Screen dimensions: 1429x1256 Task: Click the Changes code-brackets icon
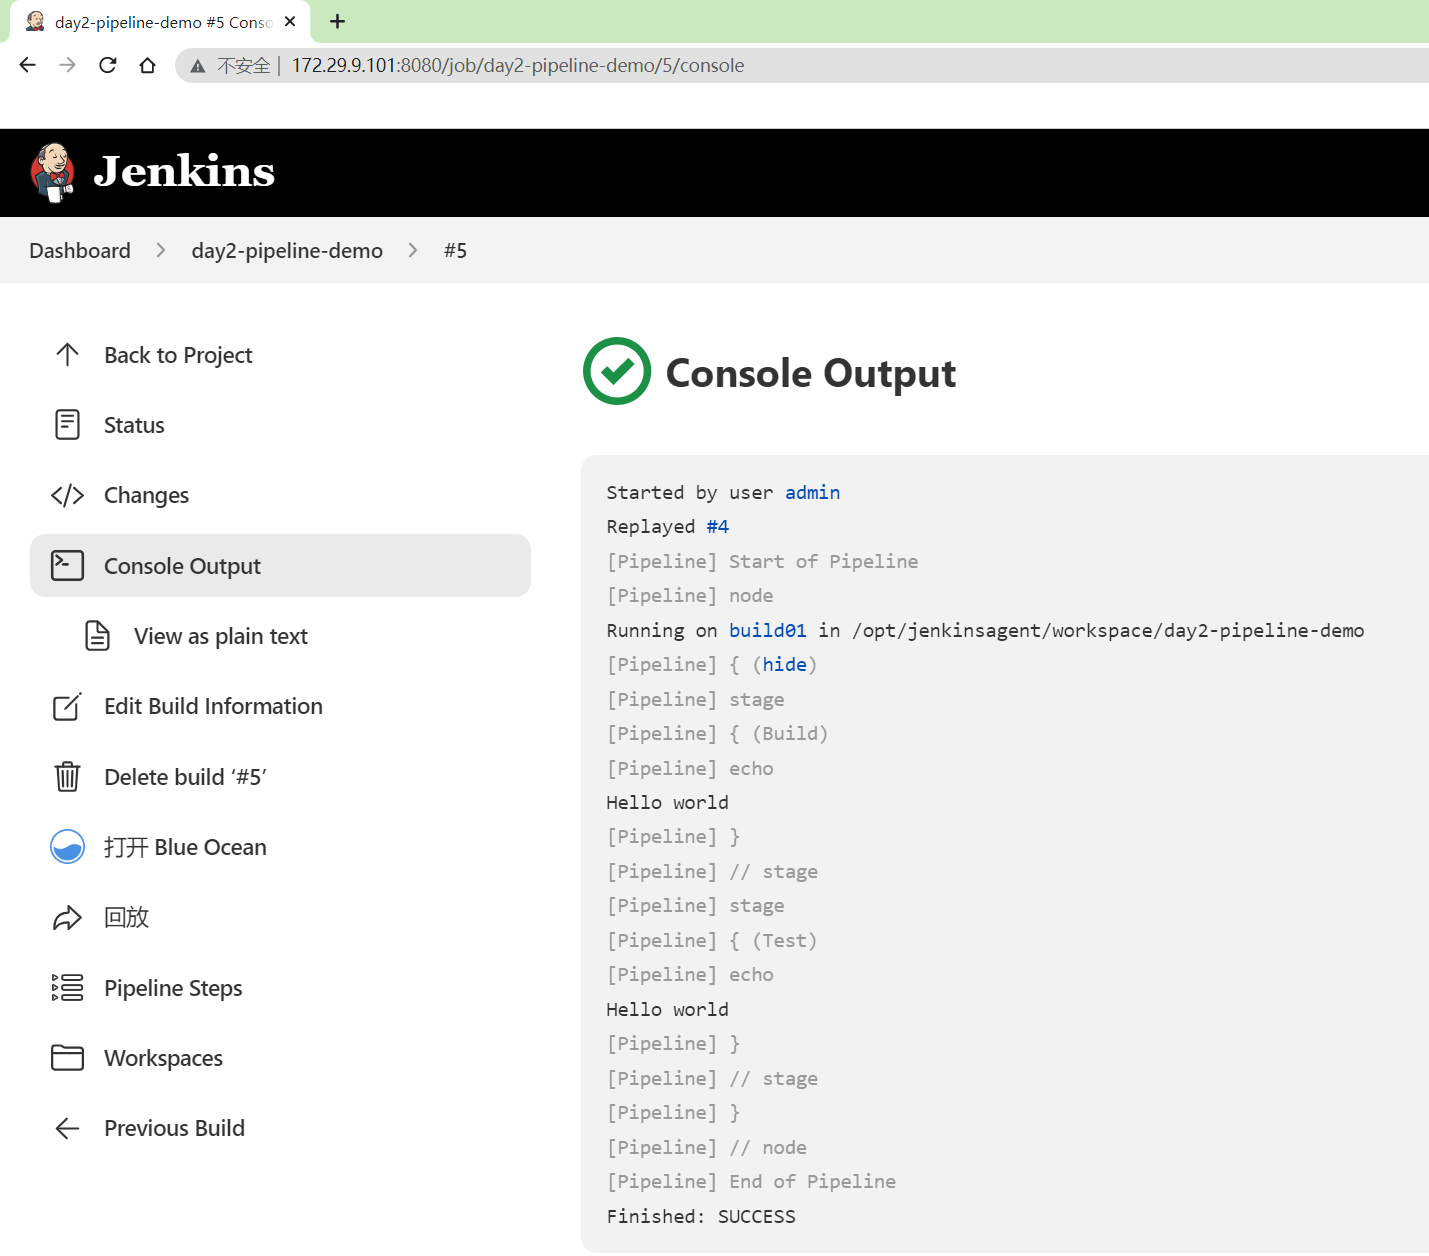[67, 495]
